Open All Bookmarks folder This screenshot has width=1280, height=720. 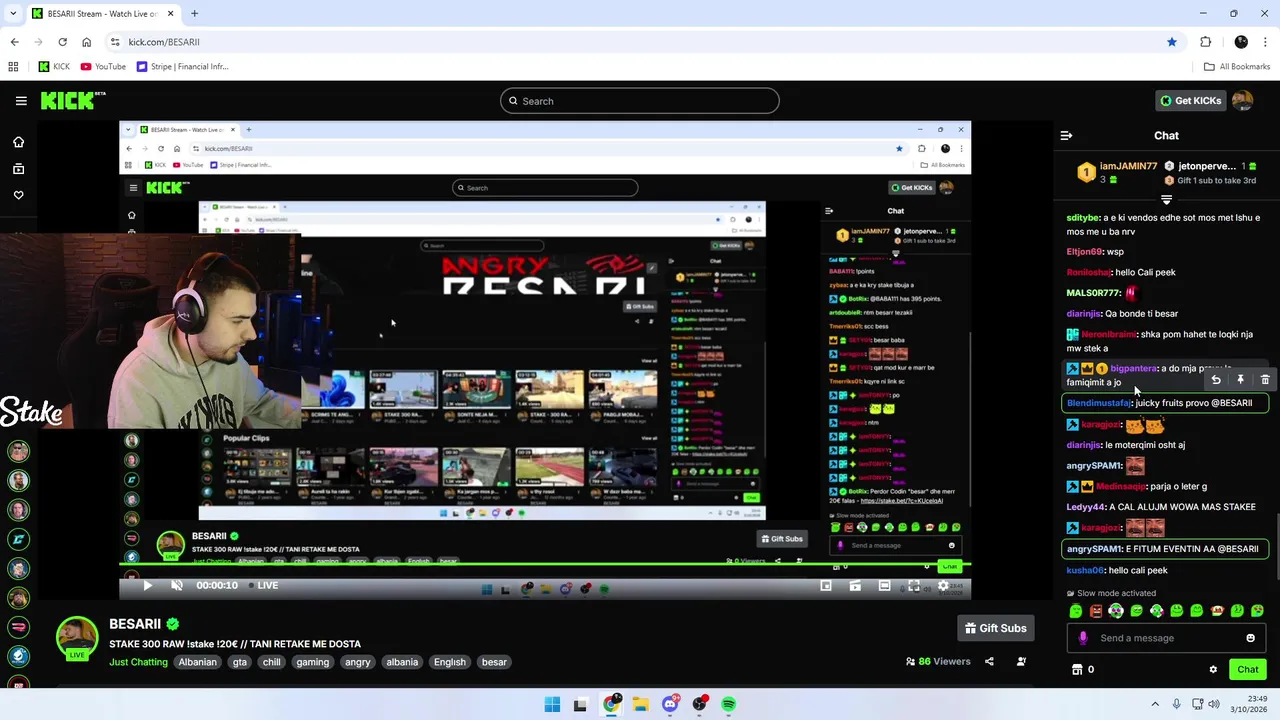pyautogui.click(x=1237, y=67)
